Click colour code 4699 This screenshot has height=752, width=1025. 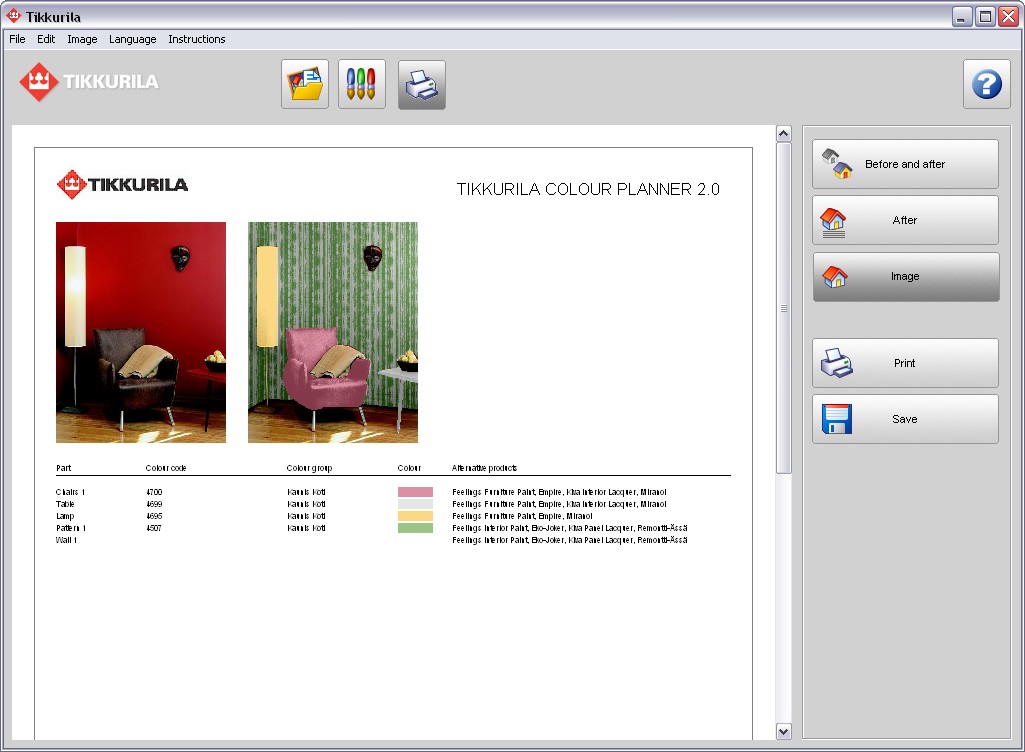point(154,504)
